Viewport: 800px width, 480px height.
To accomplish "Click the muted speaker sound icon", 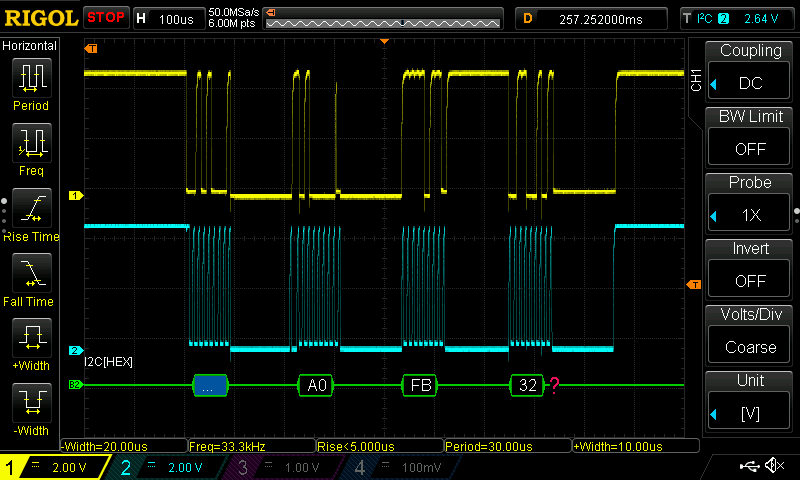I will point(775,466).
